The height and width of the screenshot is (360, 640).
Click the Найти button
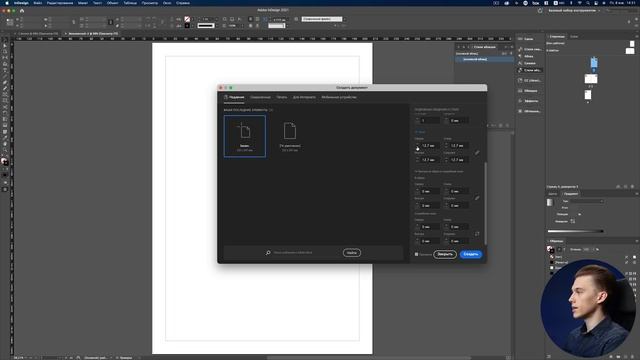point(351,253)
